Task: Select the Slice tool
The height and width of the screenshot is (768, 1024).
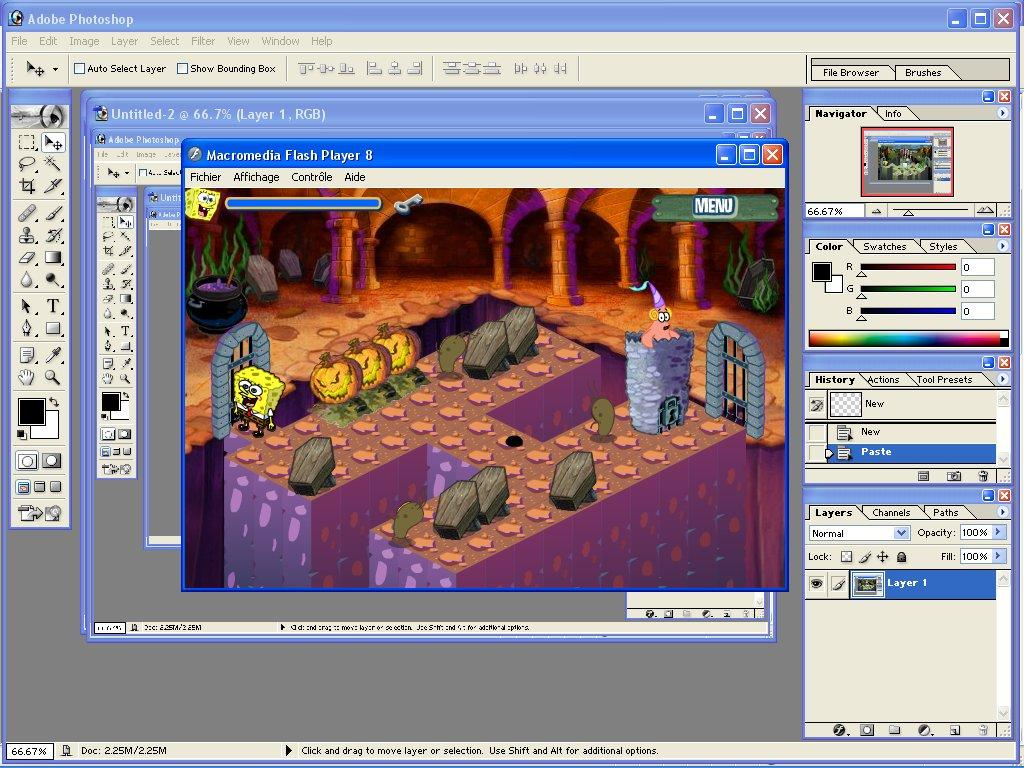Action: [x=52, y=185]
